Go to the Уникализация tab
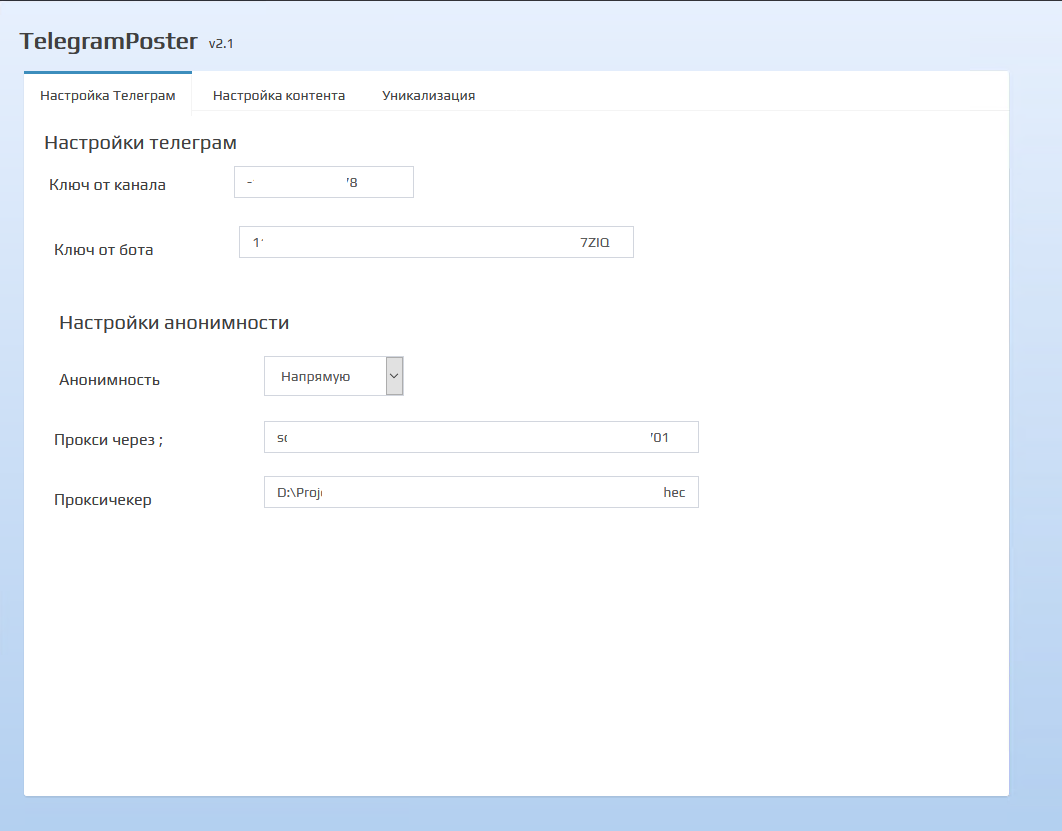 click(x=428, y=95)
